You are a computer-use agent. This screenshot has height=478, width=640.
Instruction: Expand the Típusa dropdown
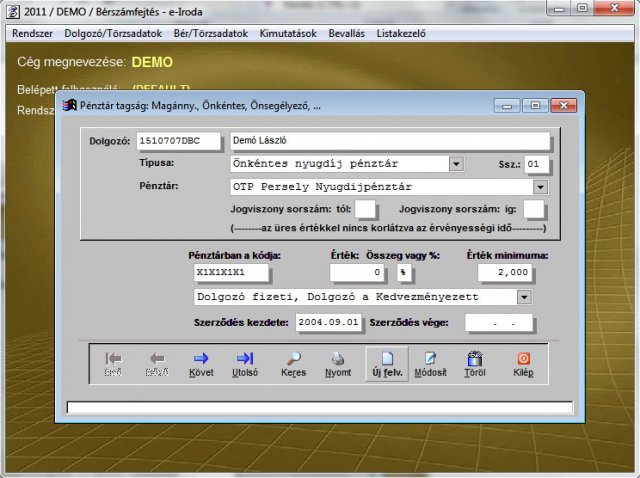click(456, 164)
